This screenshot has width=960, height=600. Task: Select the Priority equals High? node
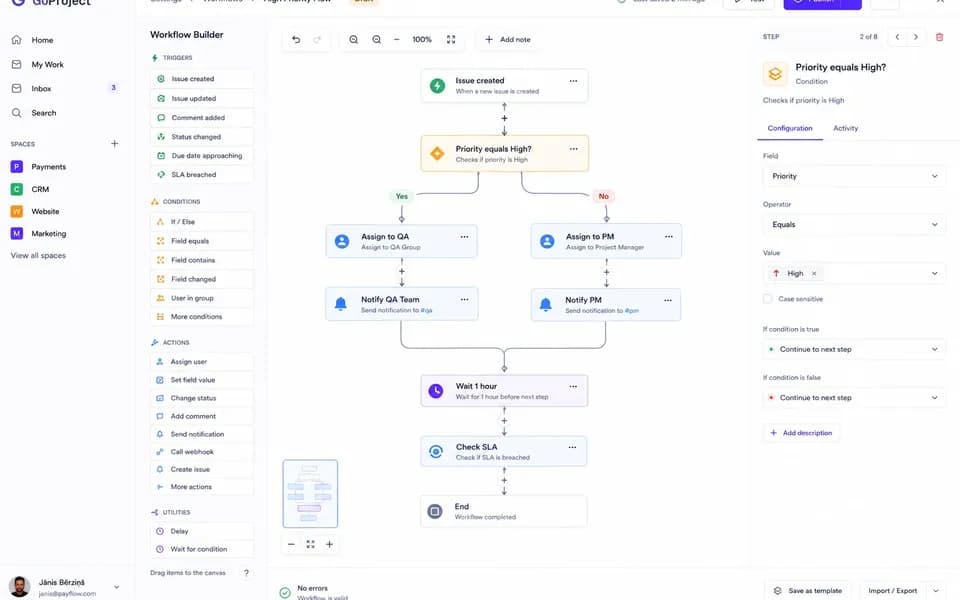[x=504, y=154]
